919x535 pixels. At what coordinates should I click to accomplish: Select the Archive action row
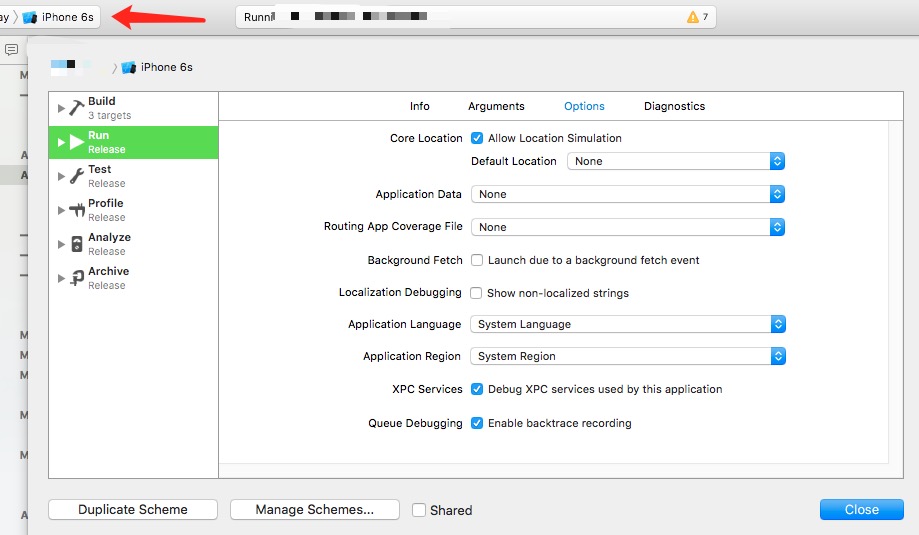[x=134, y=278]
